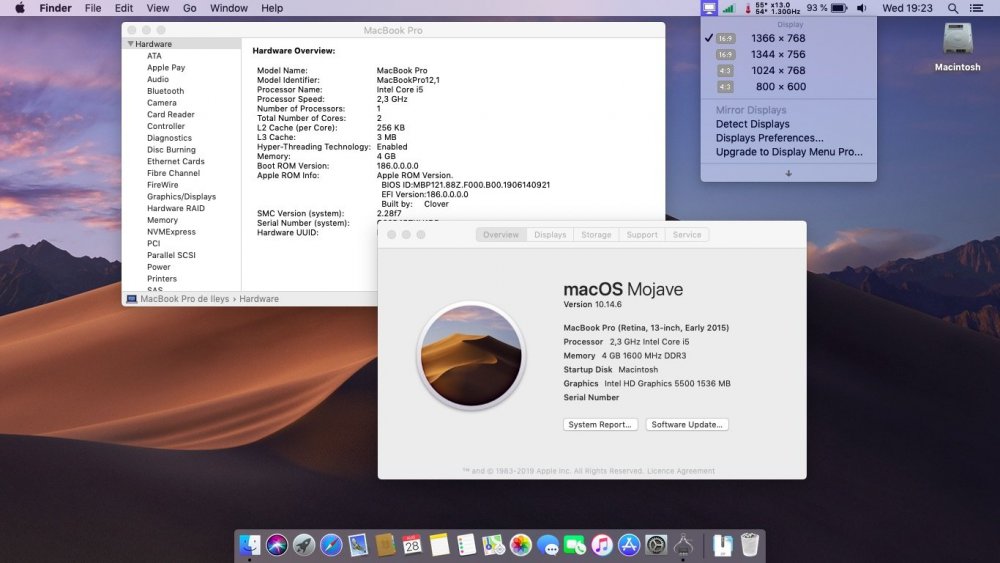Open Spotlight search magnifier
This screenshot has height=563, width=1000.
953,8
